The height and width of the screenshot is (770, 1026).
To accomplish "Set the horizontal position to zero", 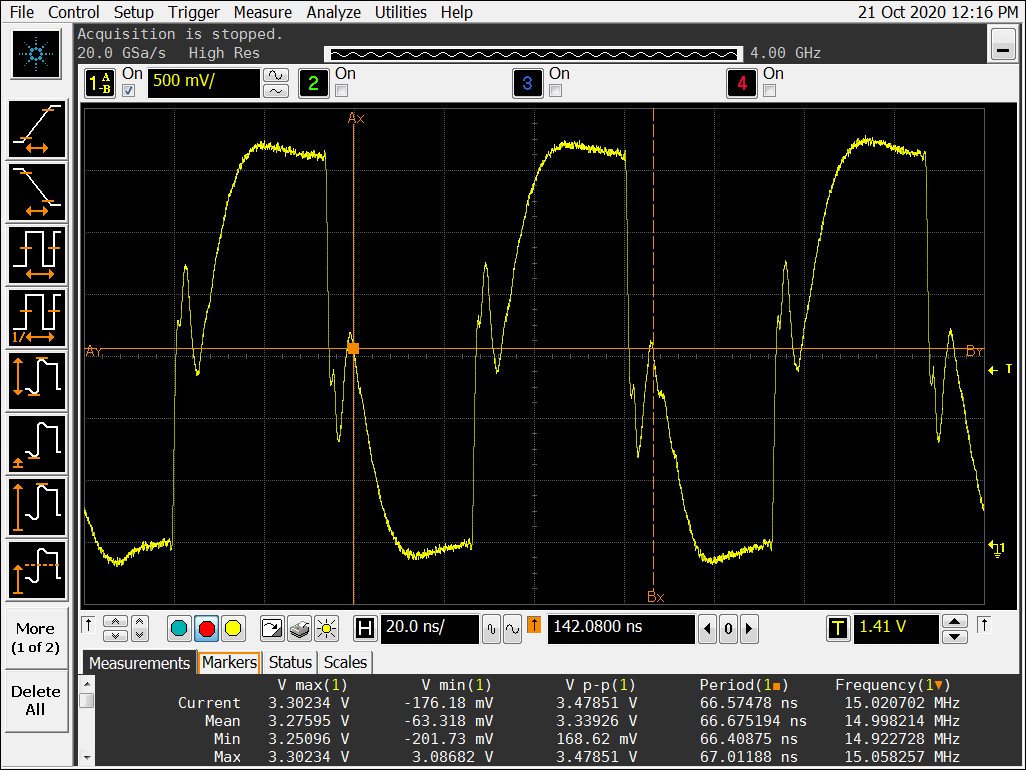I will (728, 629).
